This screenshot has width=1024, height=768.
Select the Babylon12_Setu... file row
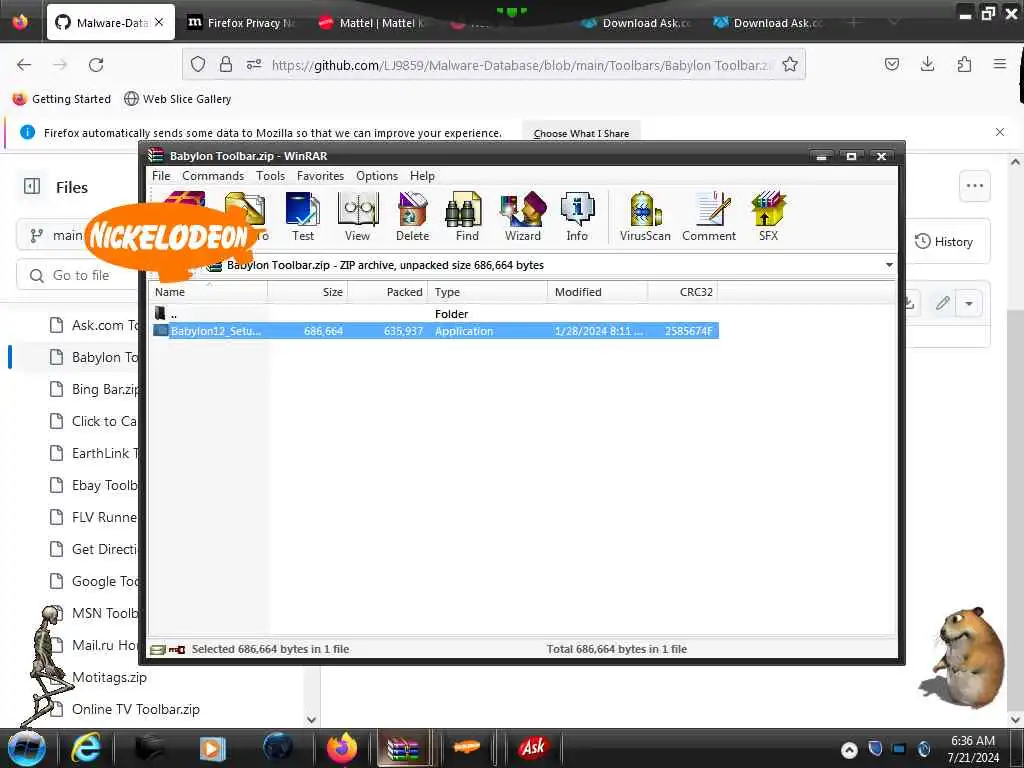[435, 331]
